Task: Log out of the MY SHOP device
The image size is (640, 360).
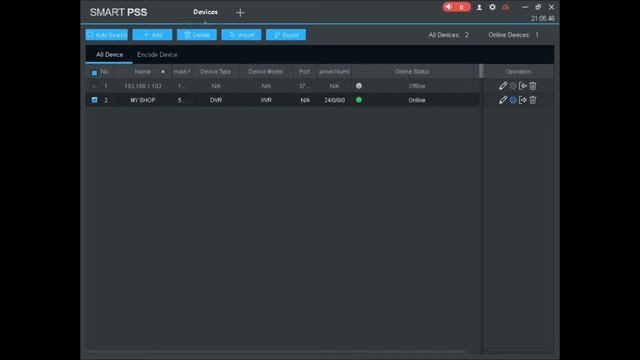Action: tap(523, 100)
